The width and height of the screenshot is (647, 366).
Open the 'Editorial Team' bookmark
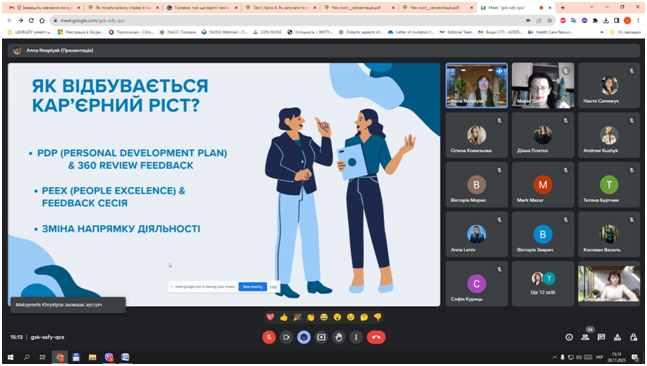coord(456,32)
